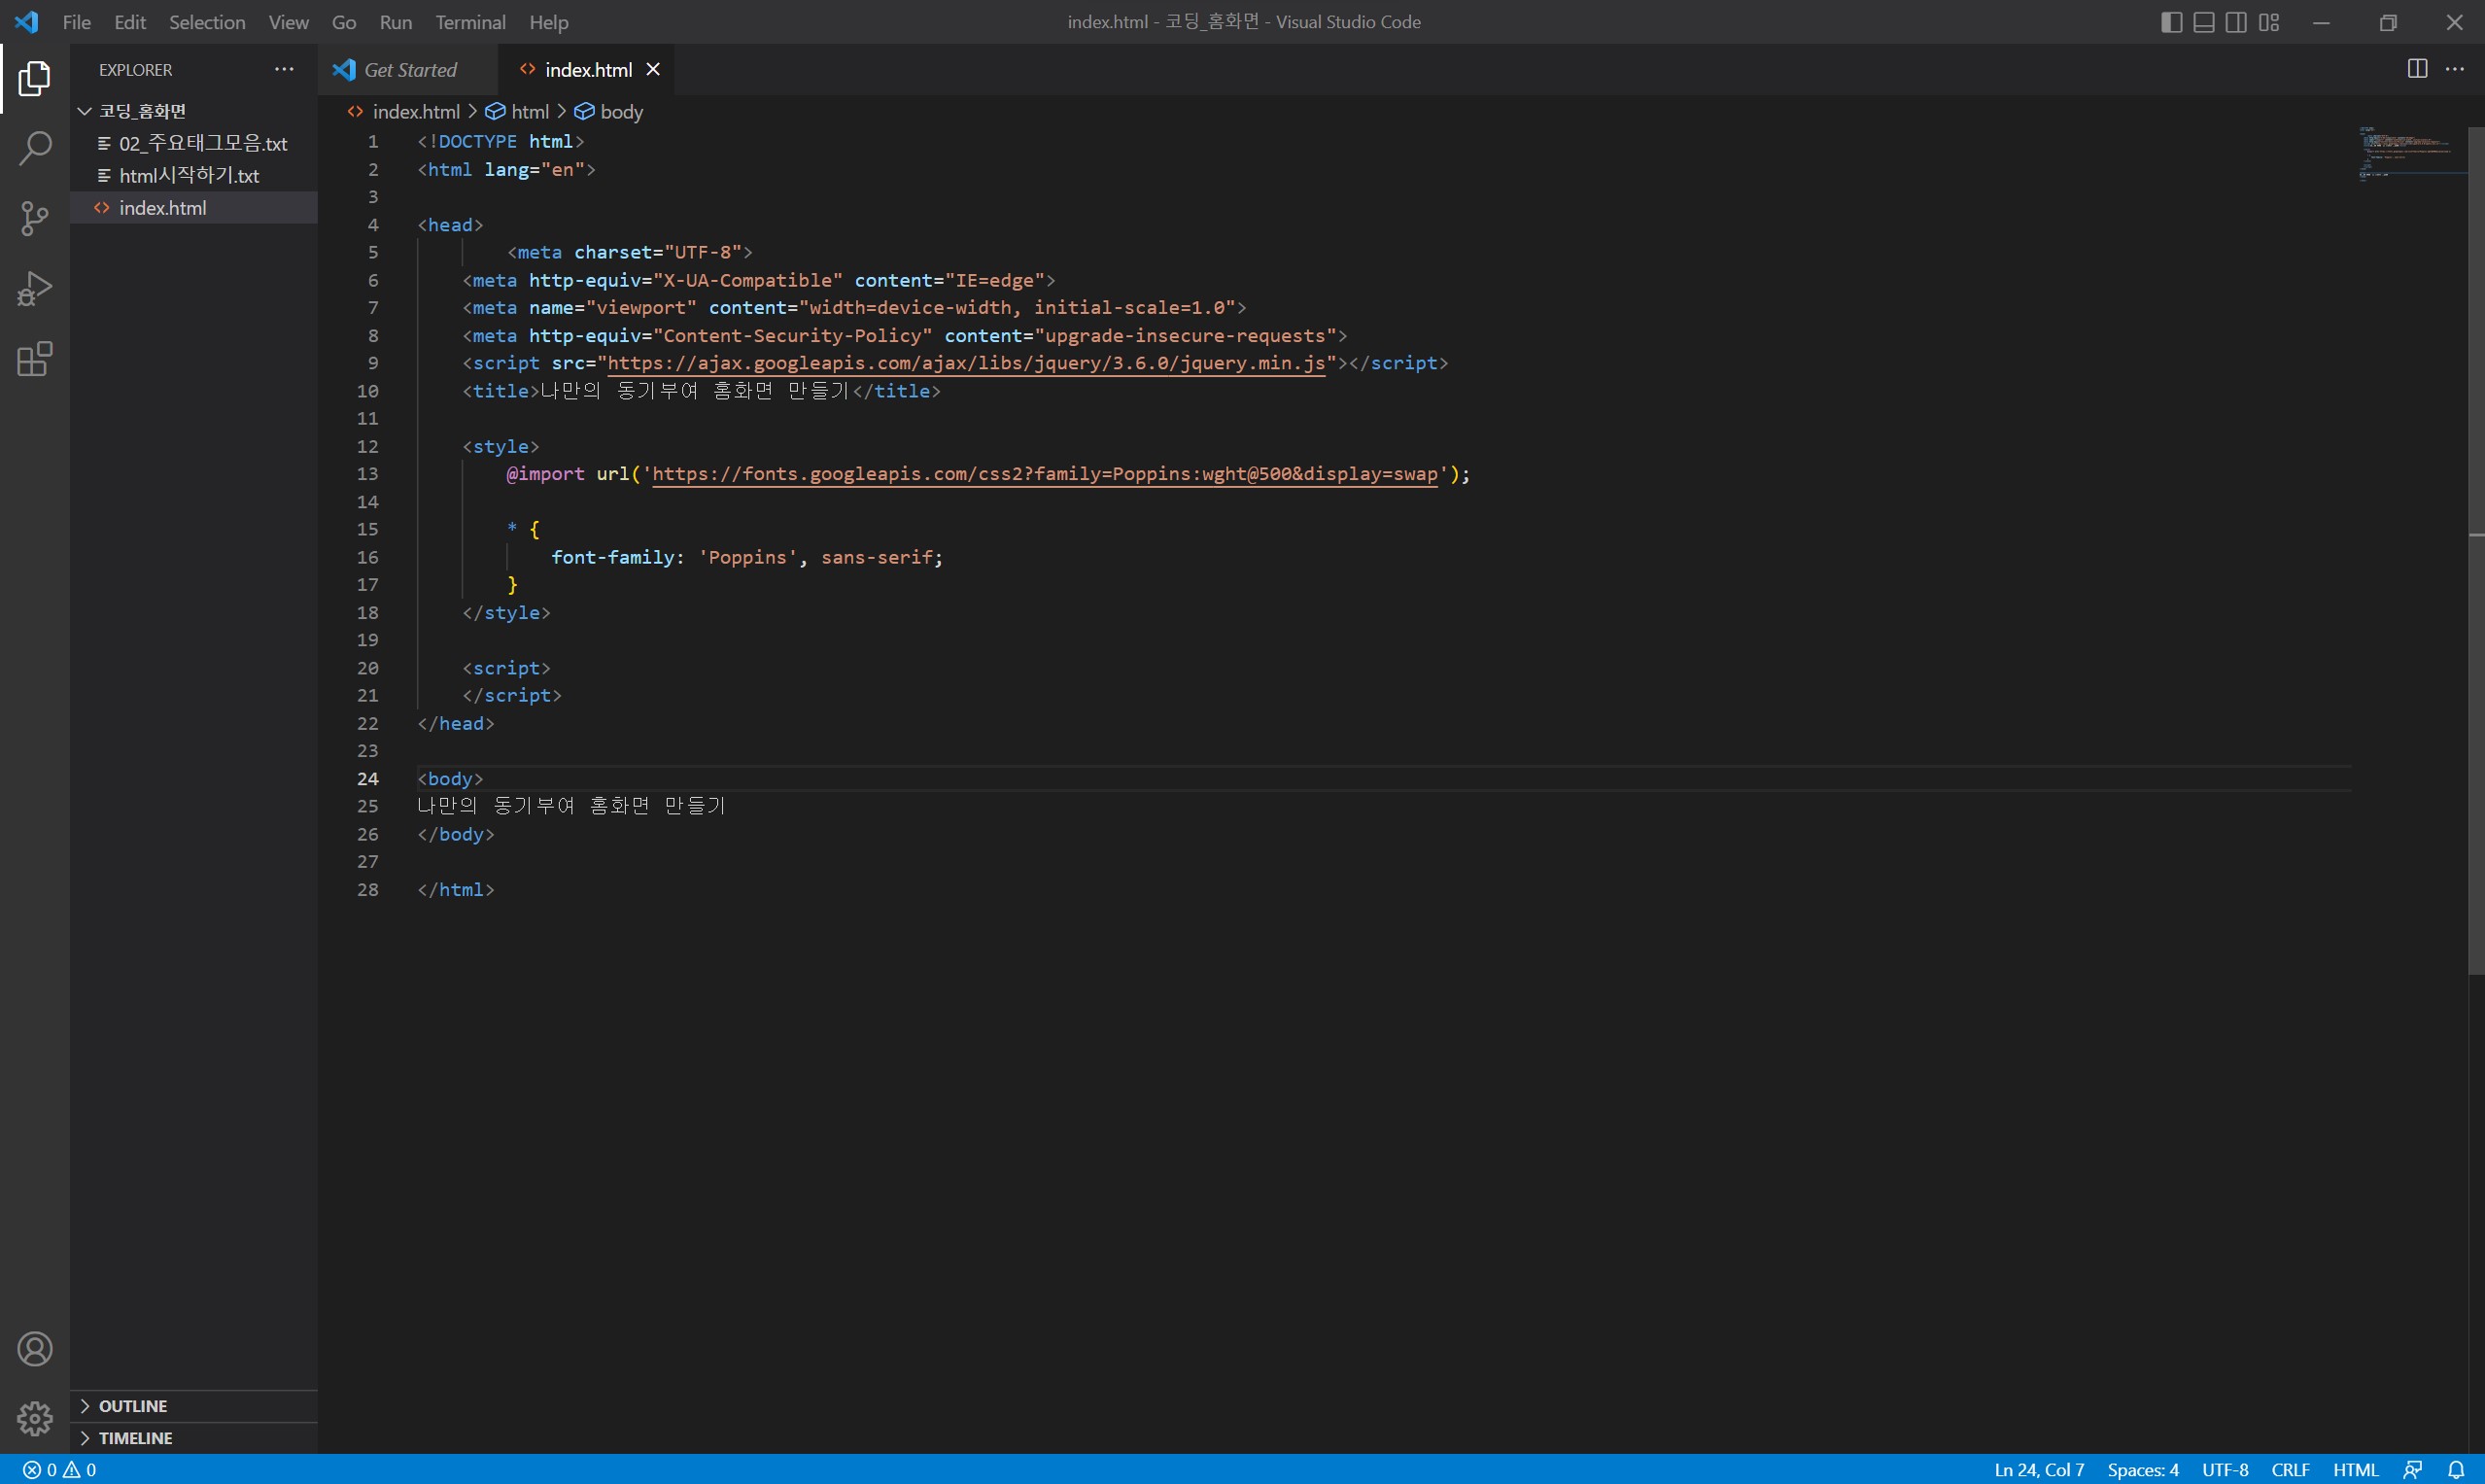Expand the TIMELINE section
Screen dimensions: 2485x1484
click(194, 1438)
